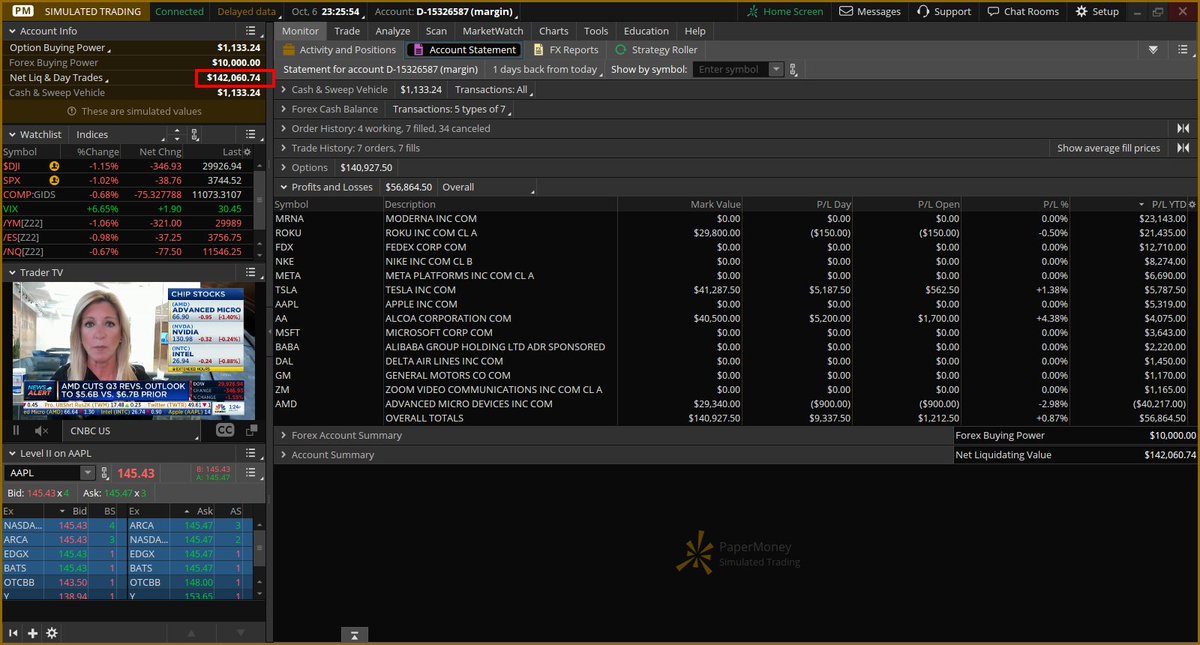1200x645 pixels.
Task: Switch to the Scan tab
Action: 436,31
